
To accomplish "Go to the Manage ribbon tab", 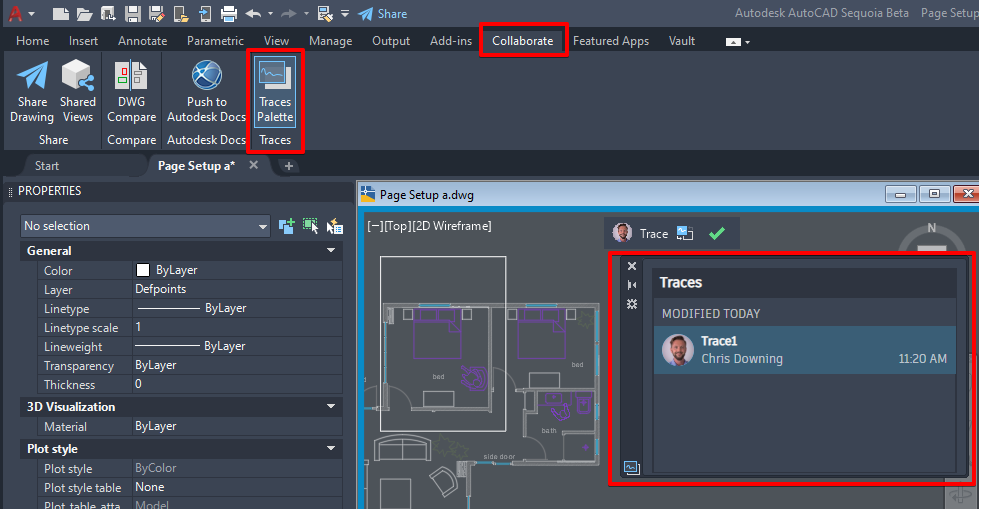I will pos(330,41).
